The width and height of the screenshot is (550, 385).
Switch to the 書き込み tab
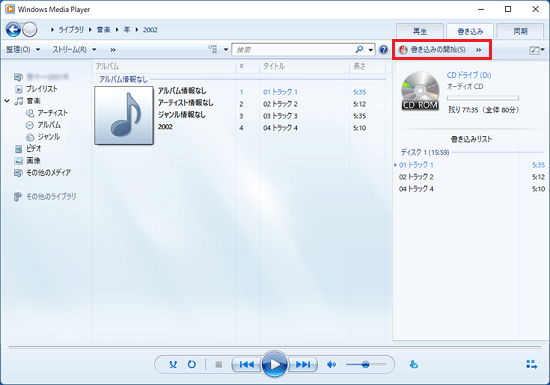point(470,31)
